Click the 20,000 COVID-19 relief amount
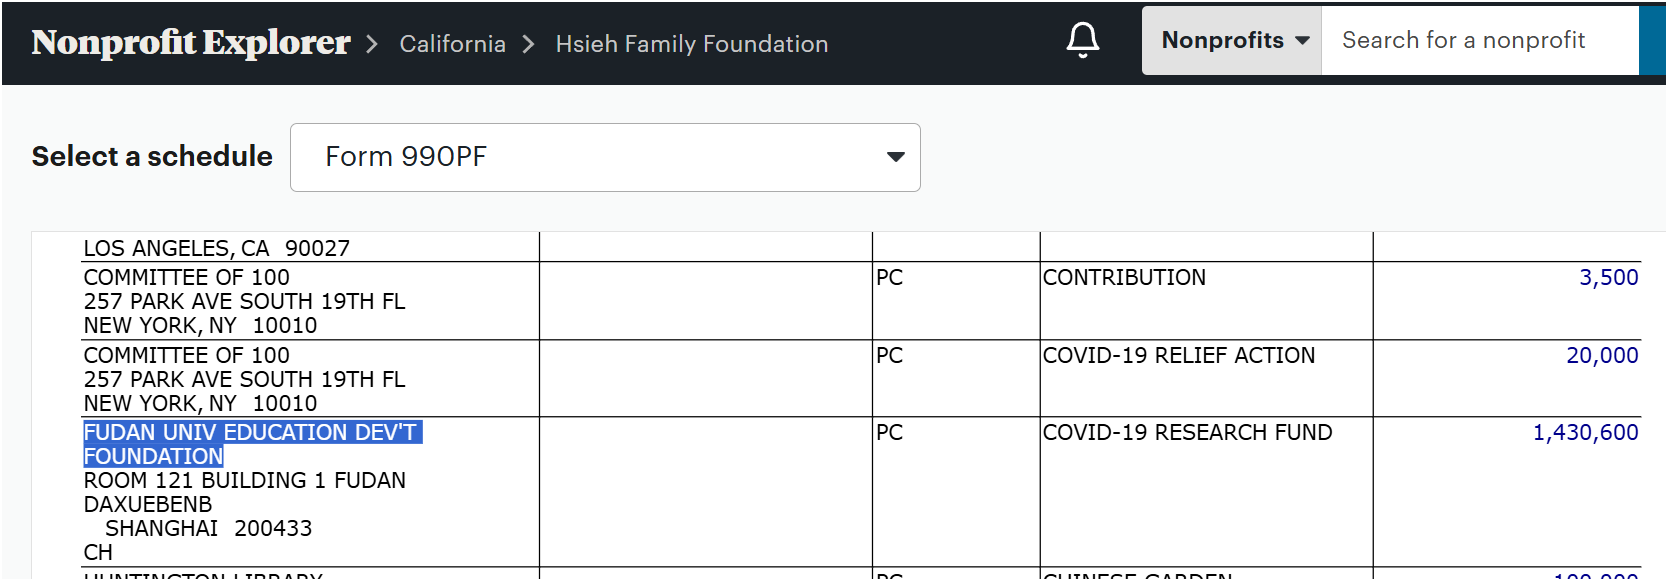The width and height of the screenshot is (1668, 581). click(1602, 355)
